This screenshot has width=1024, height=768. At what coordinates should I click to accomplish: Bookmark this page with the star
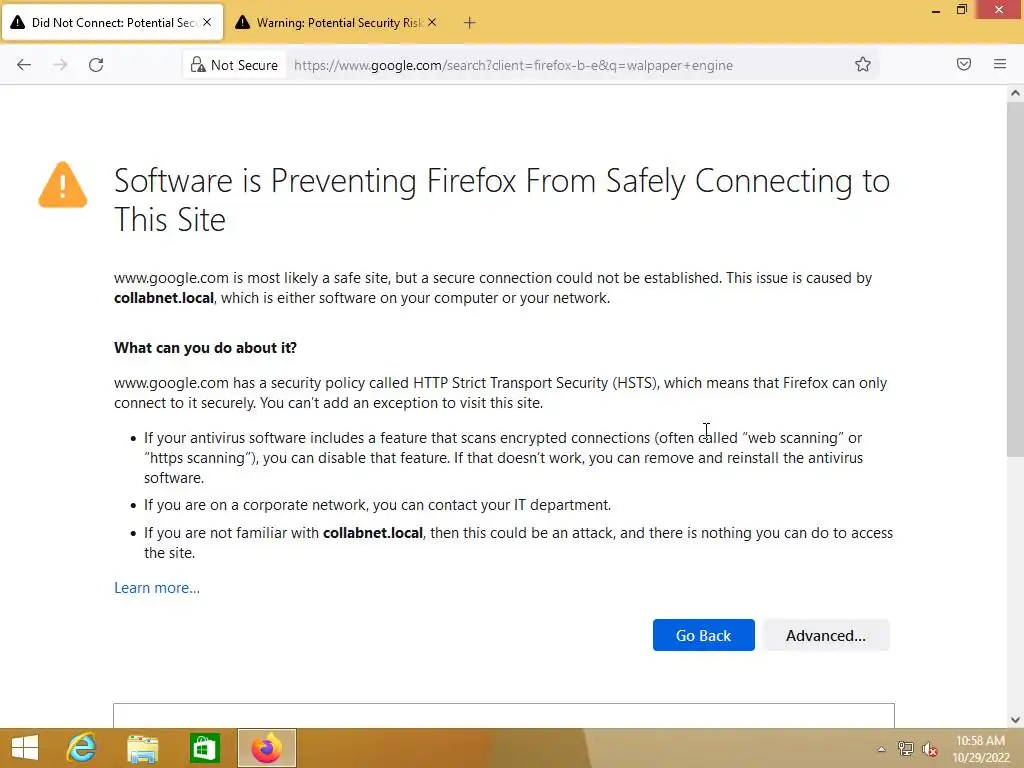tap(863, 64)
